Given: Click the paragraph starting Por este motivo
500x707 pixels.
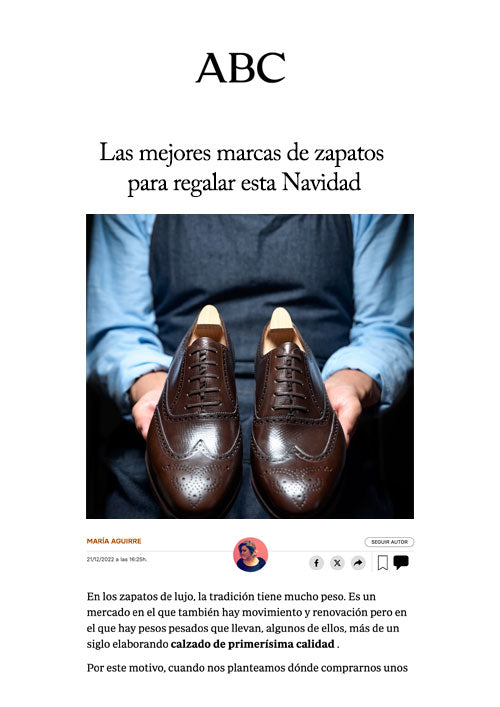Looking at the screenshot, I should [247, 668].
